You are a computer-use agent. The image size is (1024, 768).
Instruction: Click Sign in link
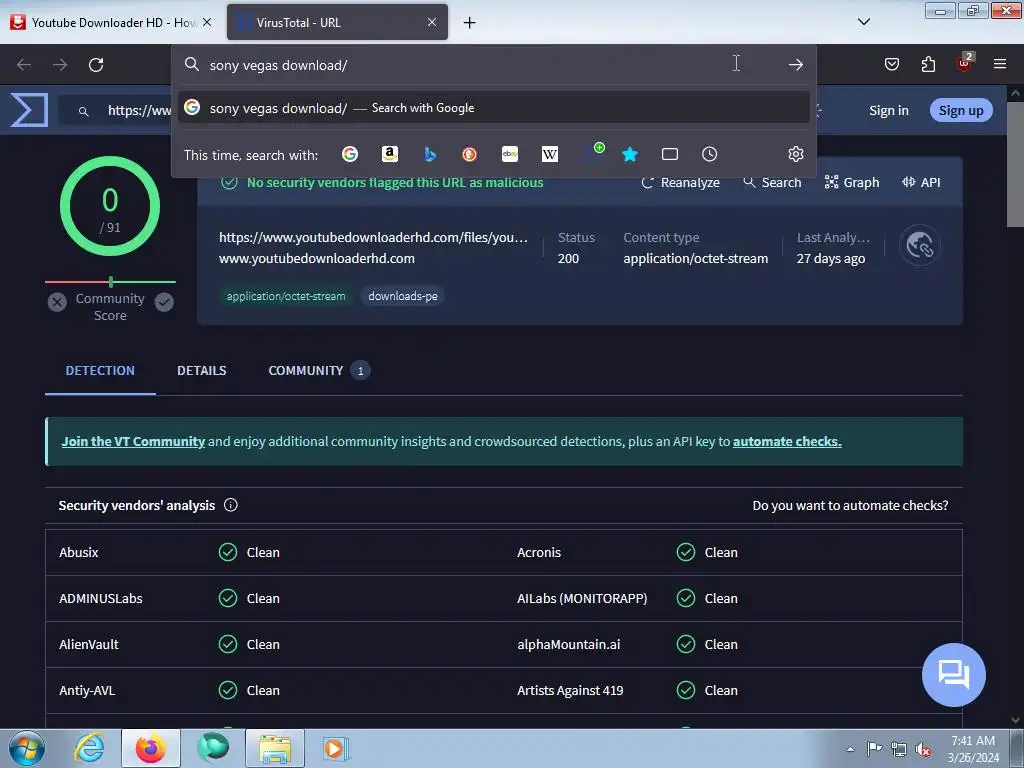[889, 110]
